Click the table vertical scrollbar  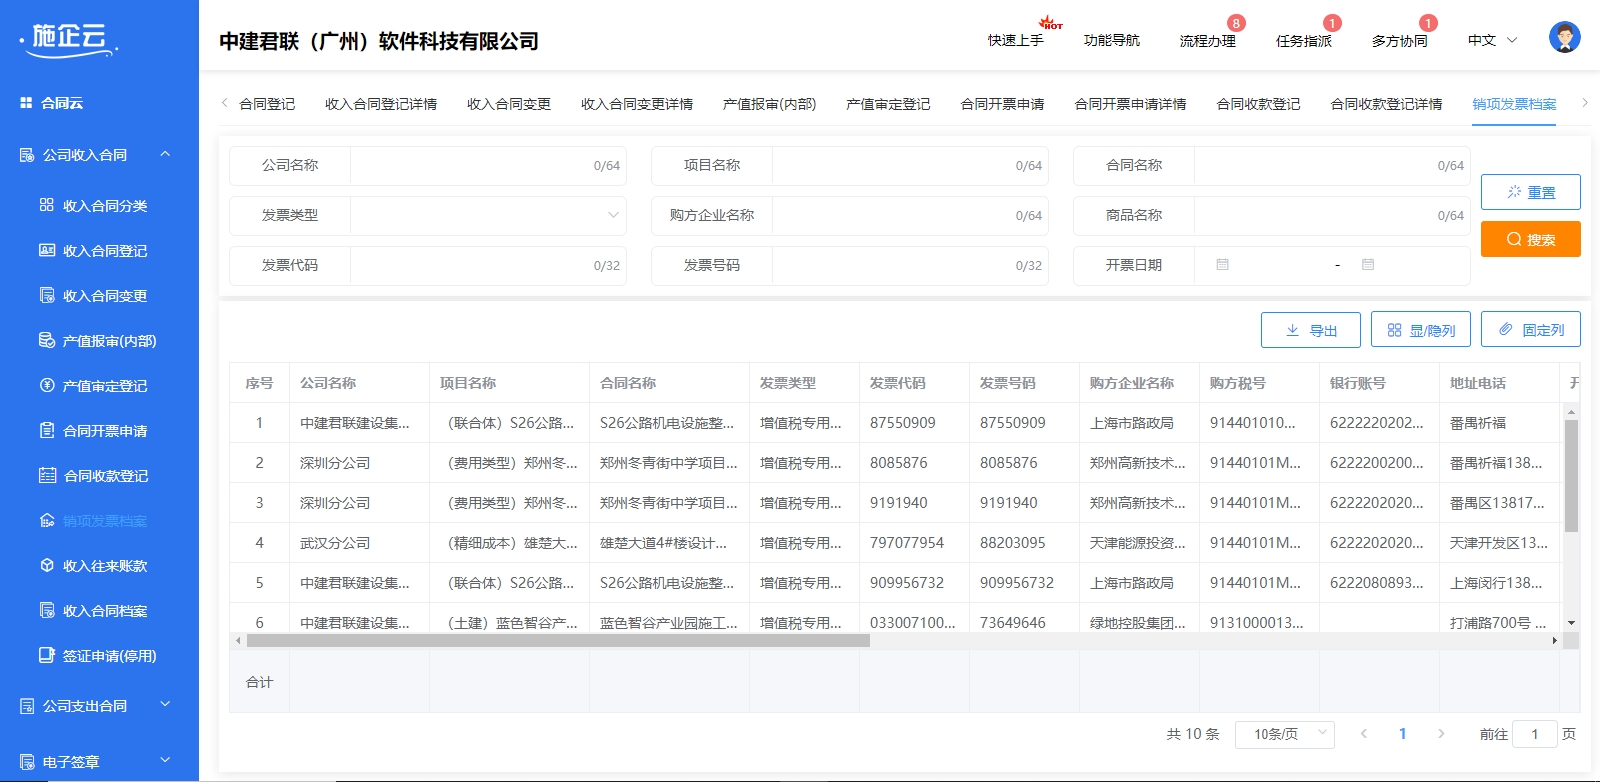[1571, 475]
